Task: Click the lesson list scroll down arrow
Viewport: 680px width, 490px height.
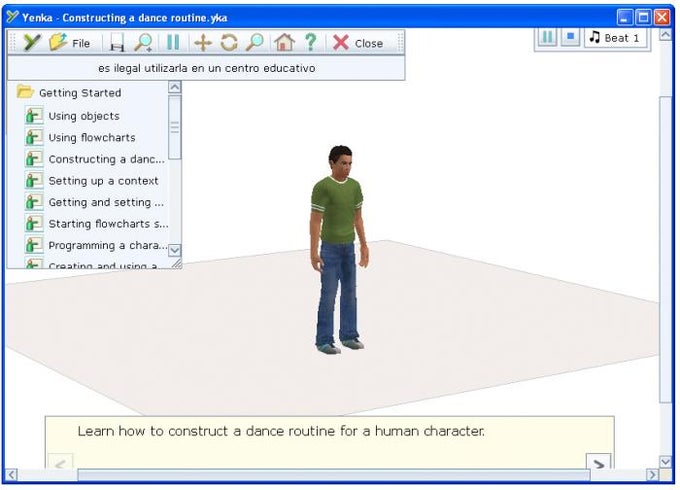Action: [174, 250]
